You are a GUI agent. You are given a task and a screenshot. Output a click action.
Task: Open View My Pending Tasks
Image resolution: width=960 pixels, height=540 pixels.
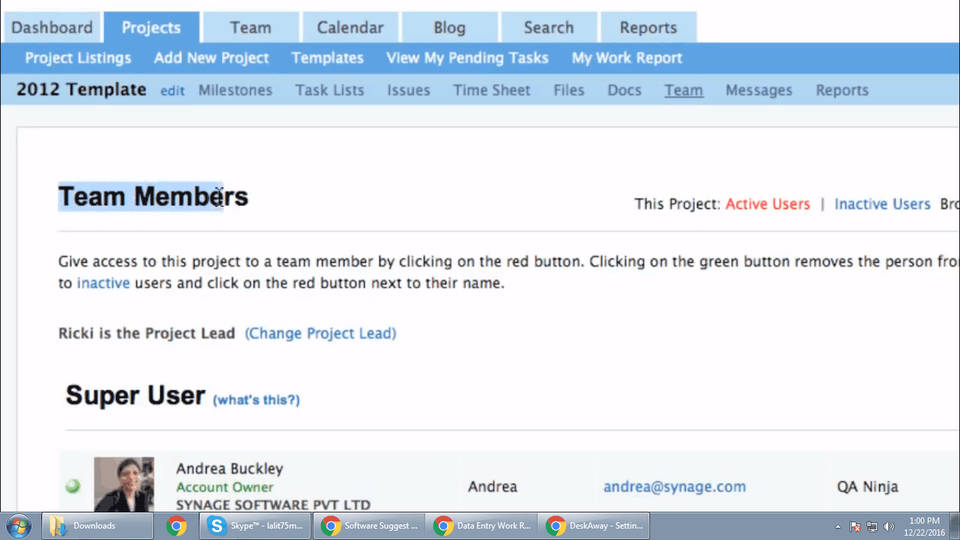[467, 58]
